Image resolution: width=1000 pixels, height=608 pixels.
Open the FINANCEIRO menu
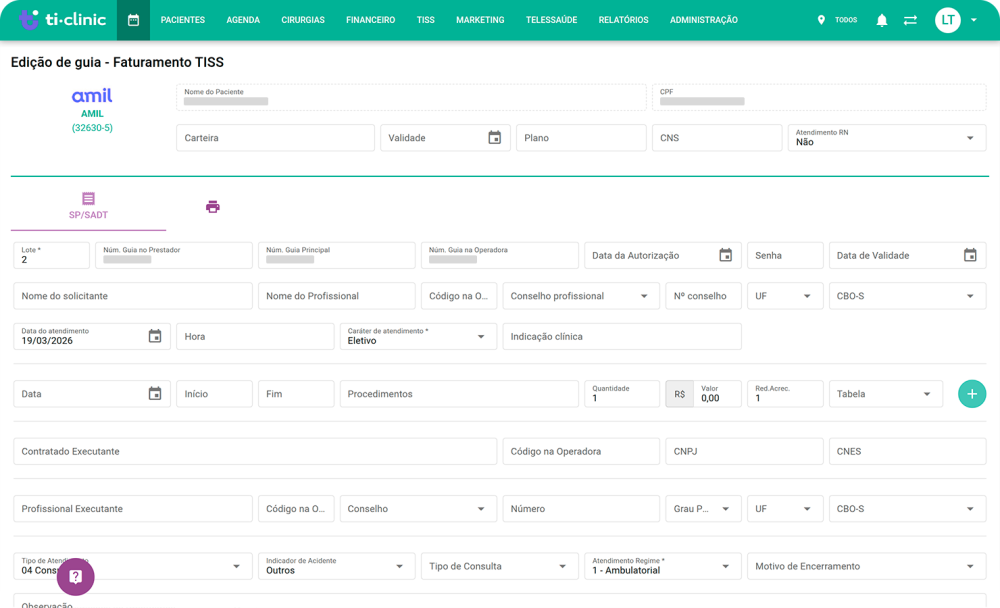(371, 20)
